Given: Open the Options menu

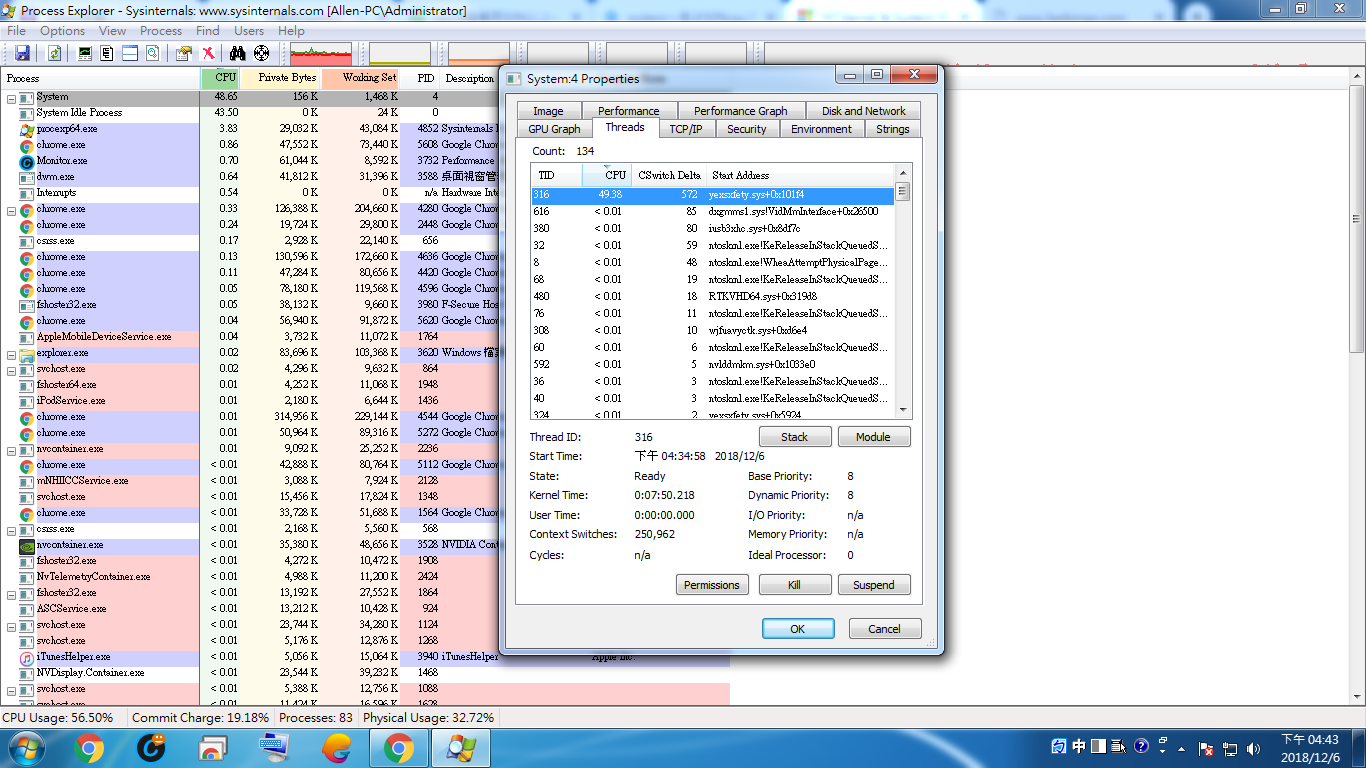Looking at the screenshot, I should click(62, 31).
